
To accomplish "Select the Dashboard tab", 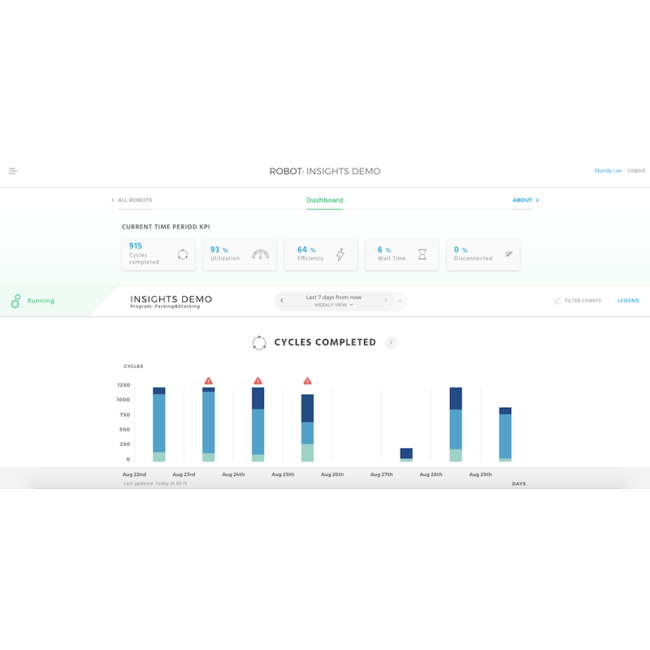I will (x=325, y=200).
